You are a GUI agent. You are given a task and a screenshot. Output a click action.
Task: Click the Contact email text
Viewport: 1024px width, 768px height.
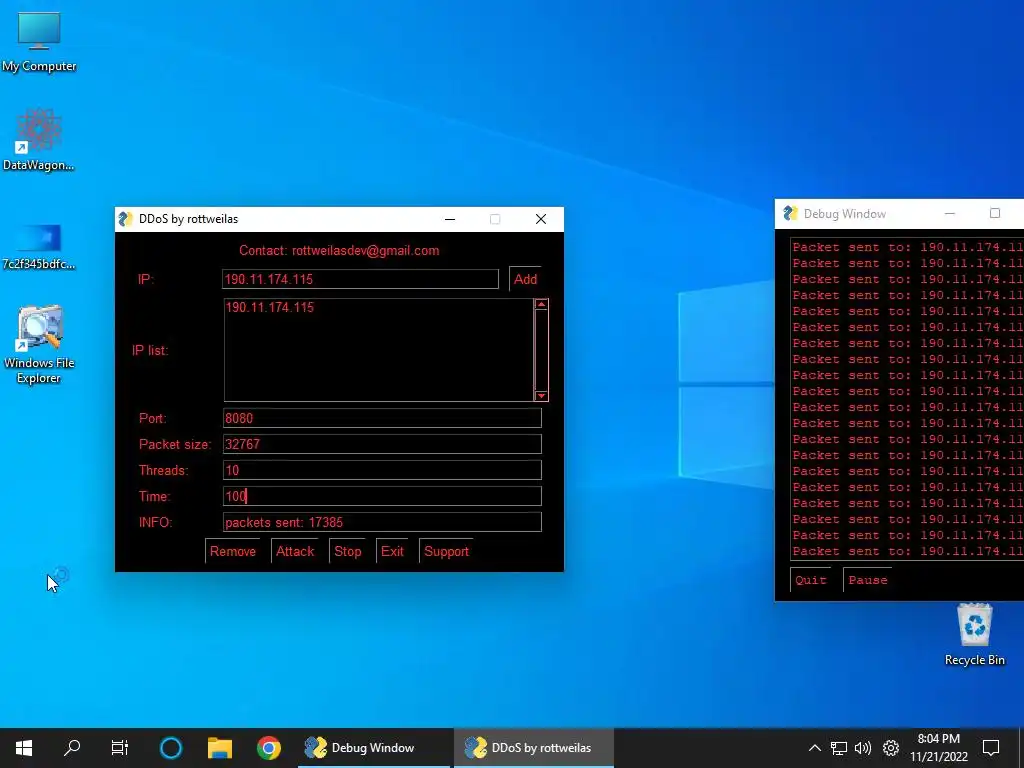(339, 250)
